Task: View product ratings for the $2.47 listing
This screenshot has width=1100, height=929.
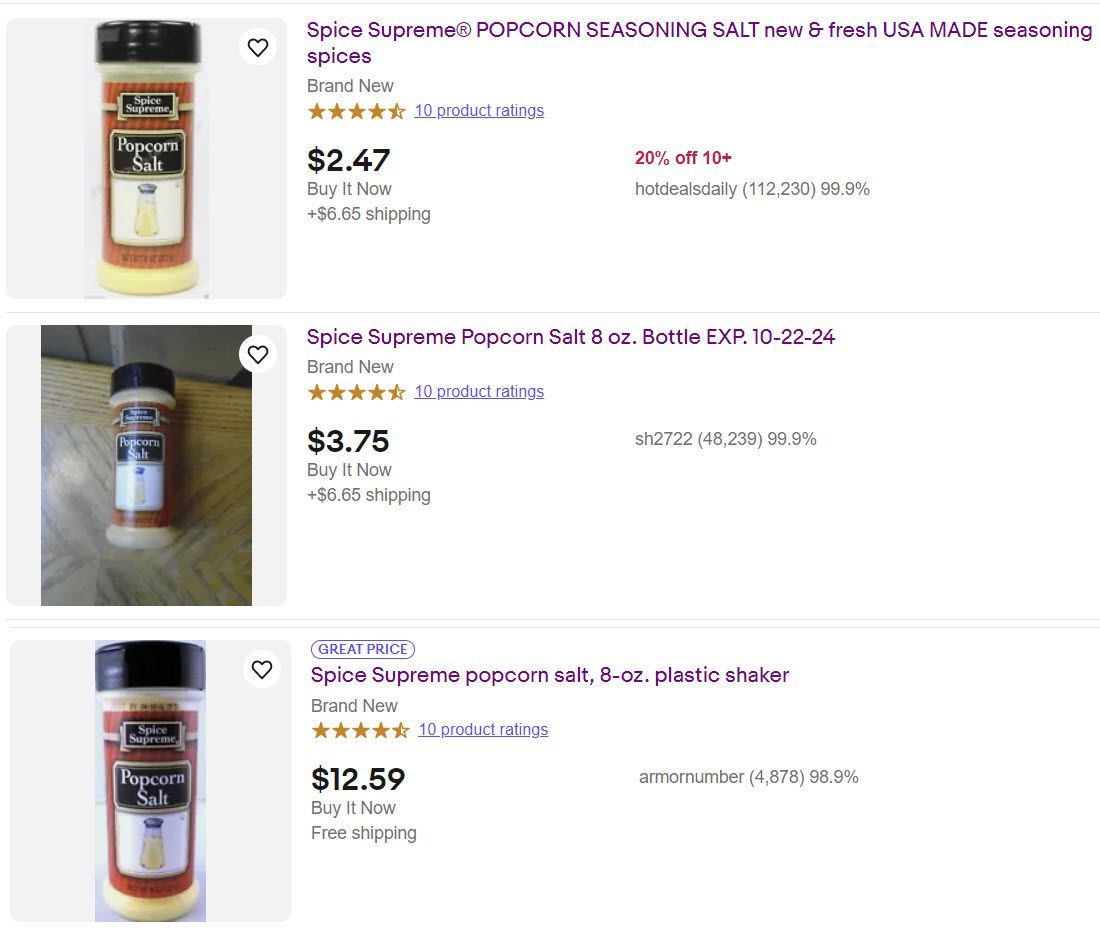Action: point(479,111)
